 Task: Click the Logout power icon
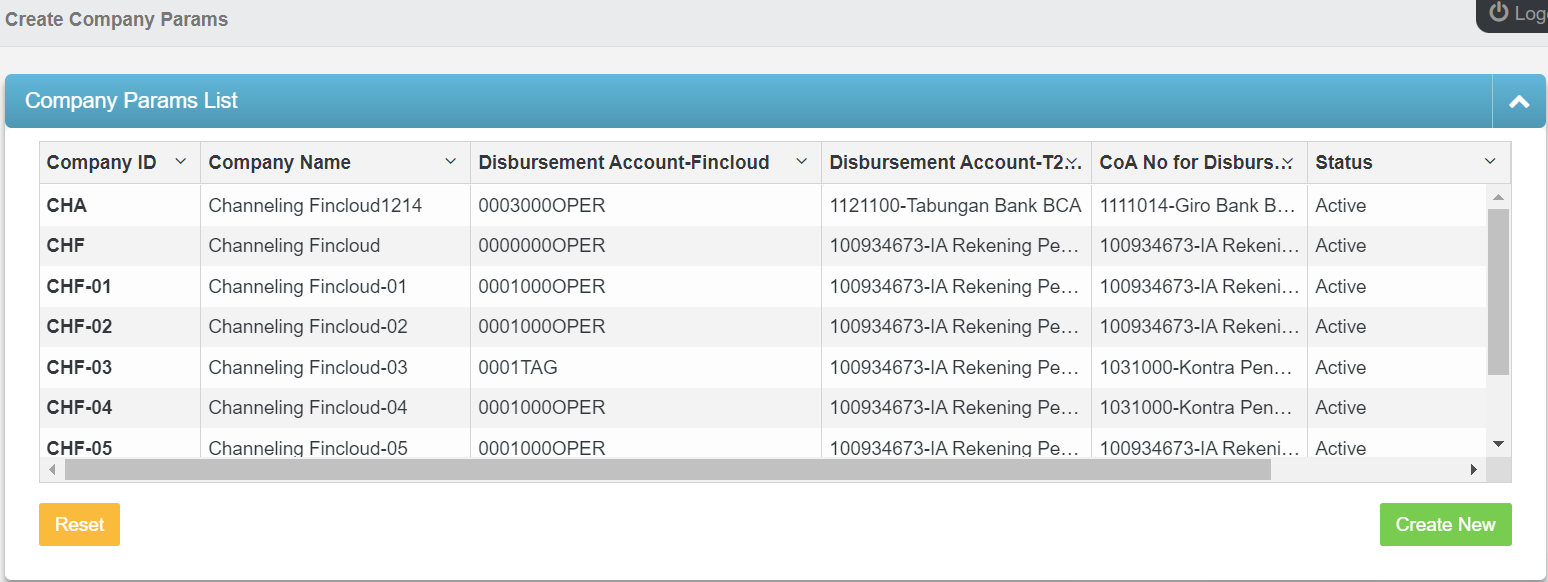1498,12
